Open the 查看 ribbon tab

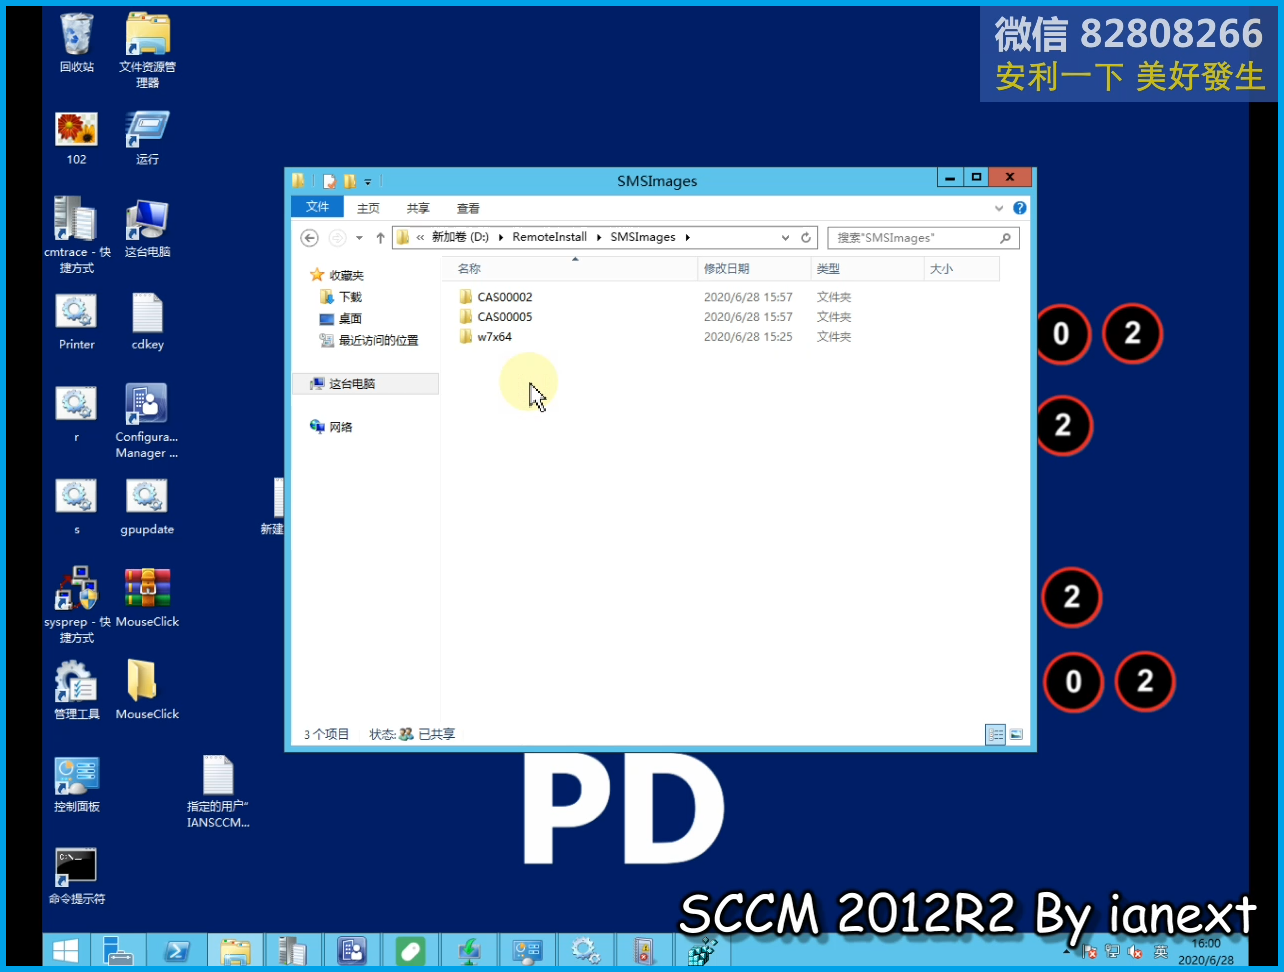(x=468, y=208)
